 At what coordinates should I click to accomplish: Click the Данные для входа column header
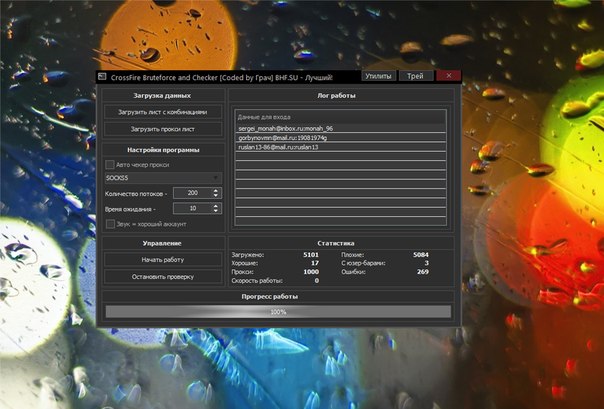point(341,117)
